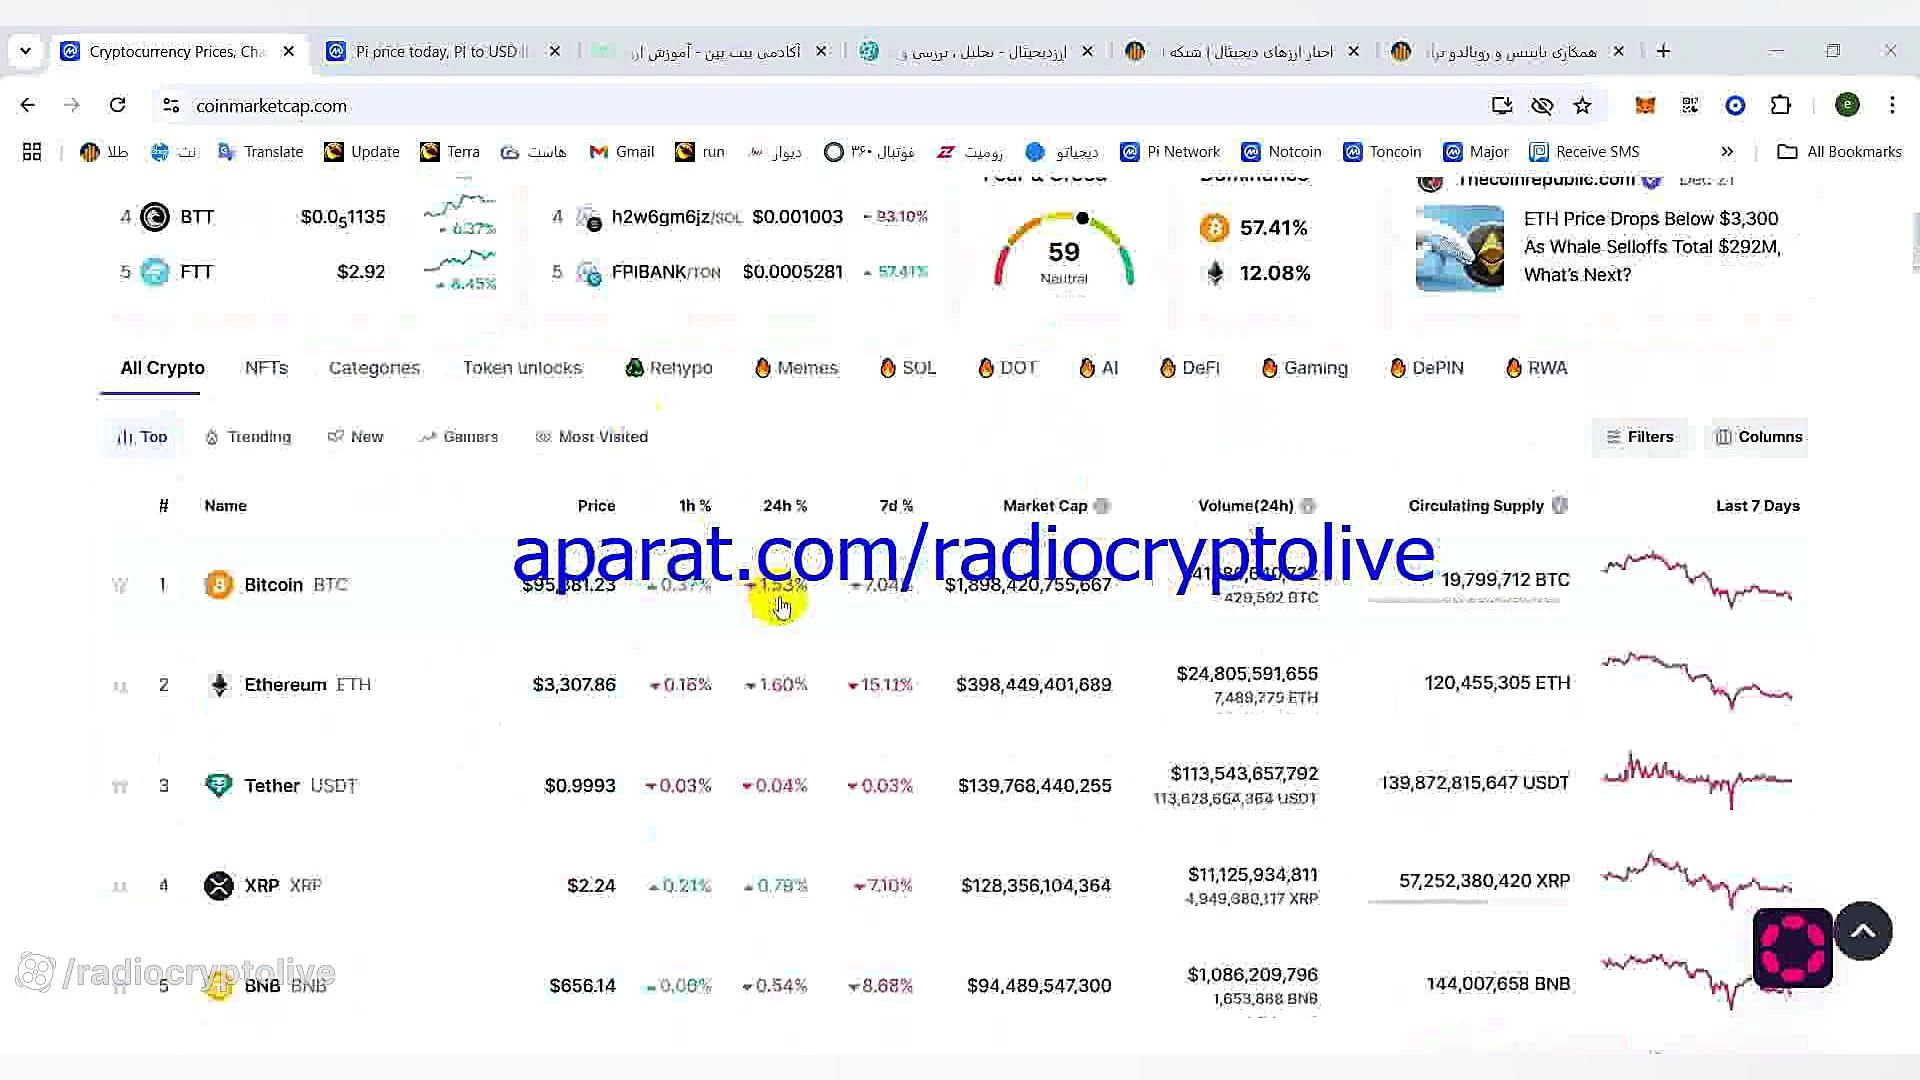This screenshot has width=1920, height=1080.
Task: Open the ETH Price Drops news headline
Action: tap(1652, 246)
